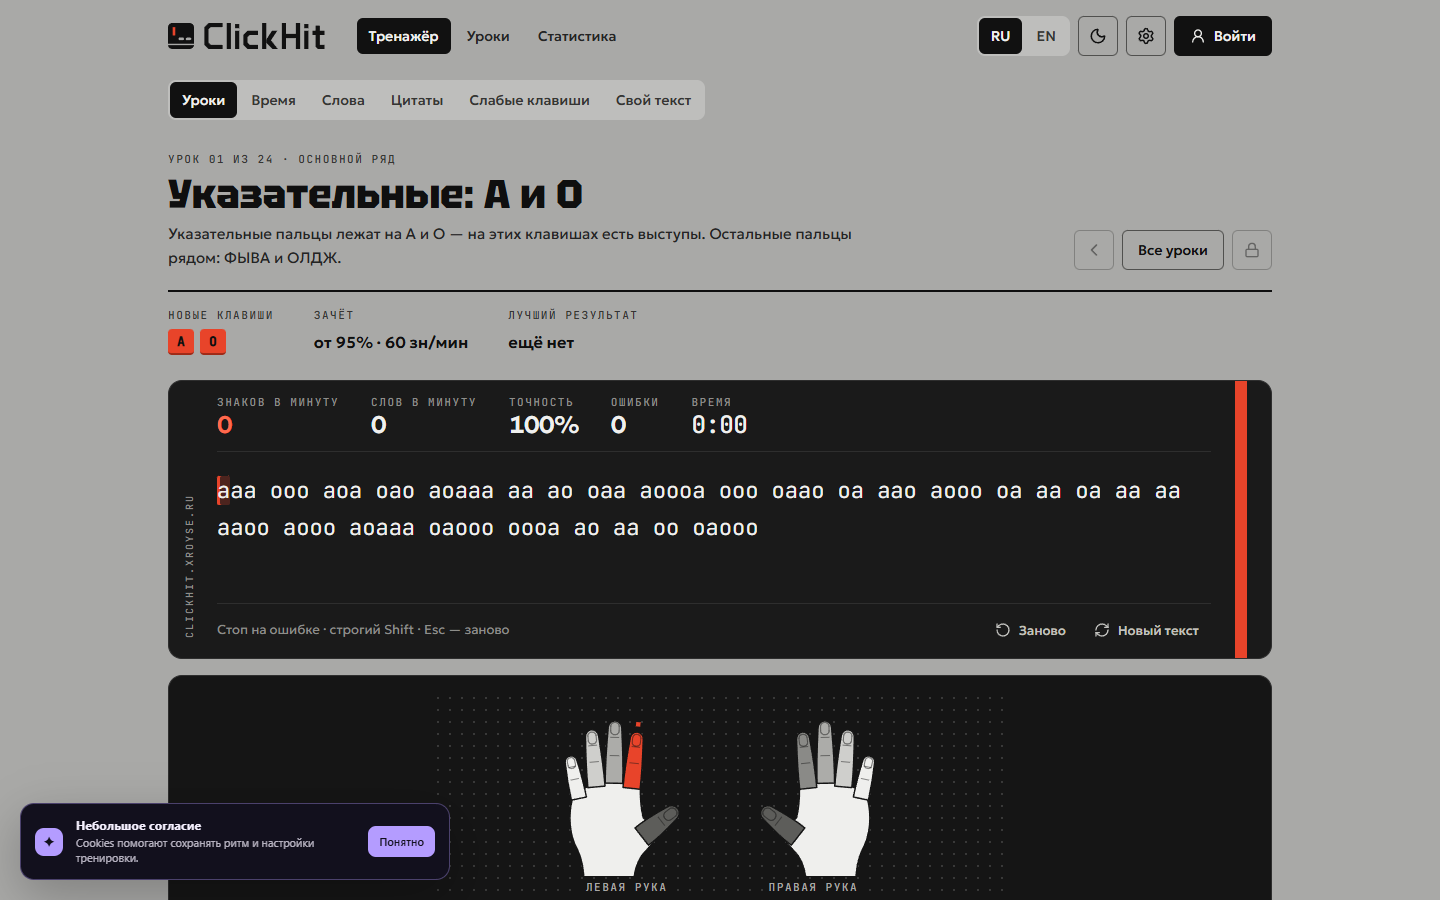The width and height of the screenshot is (1440, 900).
Task: Click the red progress bar in trainer
Action: point(1241,519)
